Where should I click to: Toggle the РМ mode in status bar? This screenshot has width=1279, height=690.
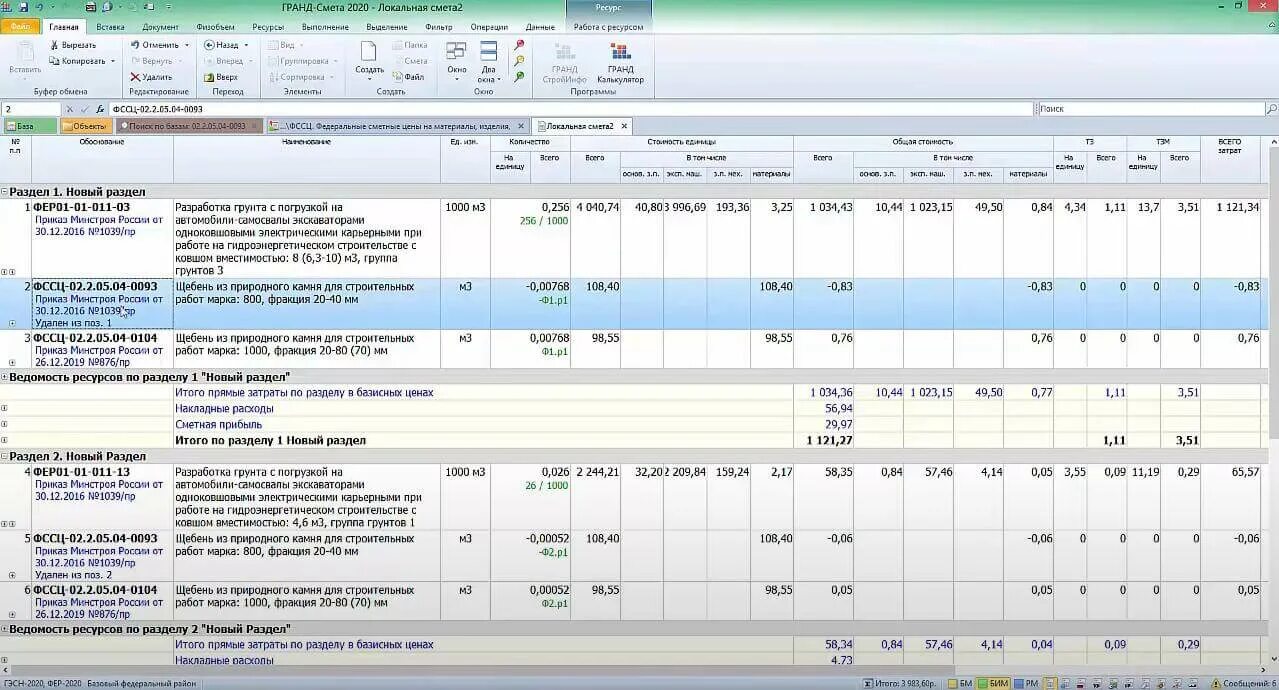[x=1026, y=683]
